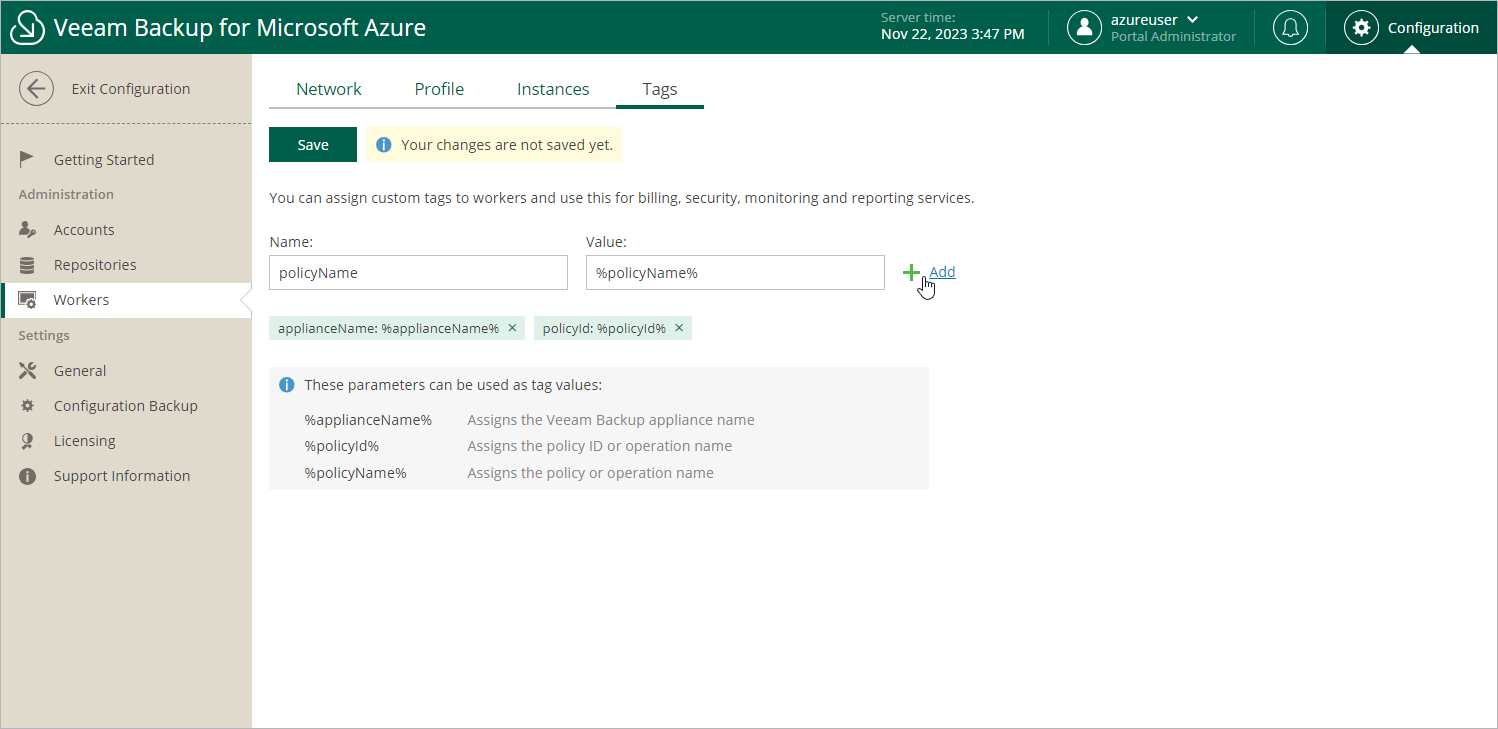Click the Add link
1498x729 pixels.
942,272
